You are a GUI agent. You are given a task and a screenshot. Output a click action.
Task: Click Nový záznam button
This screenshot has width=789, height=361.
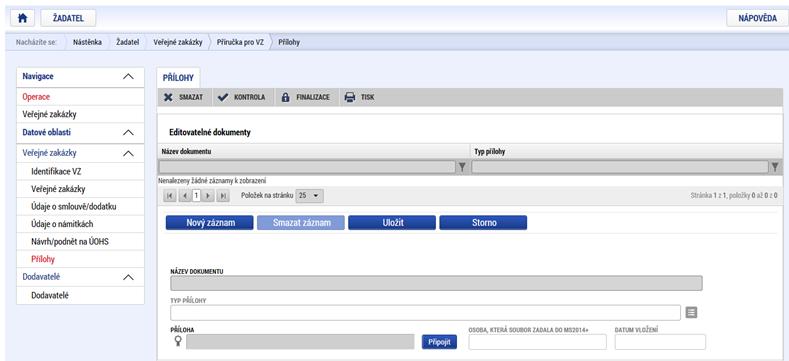pos(209,223)
